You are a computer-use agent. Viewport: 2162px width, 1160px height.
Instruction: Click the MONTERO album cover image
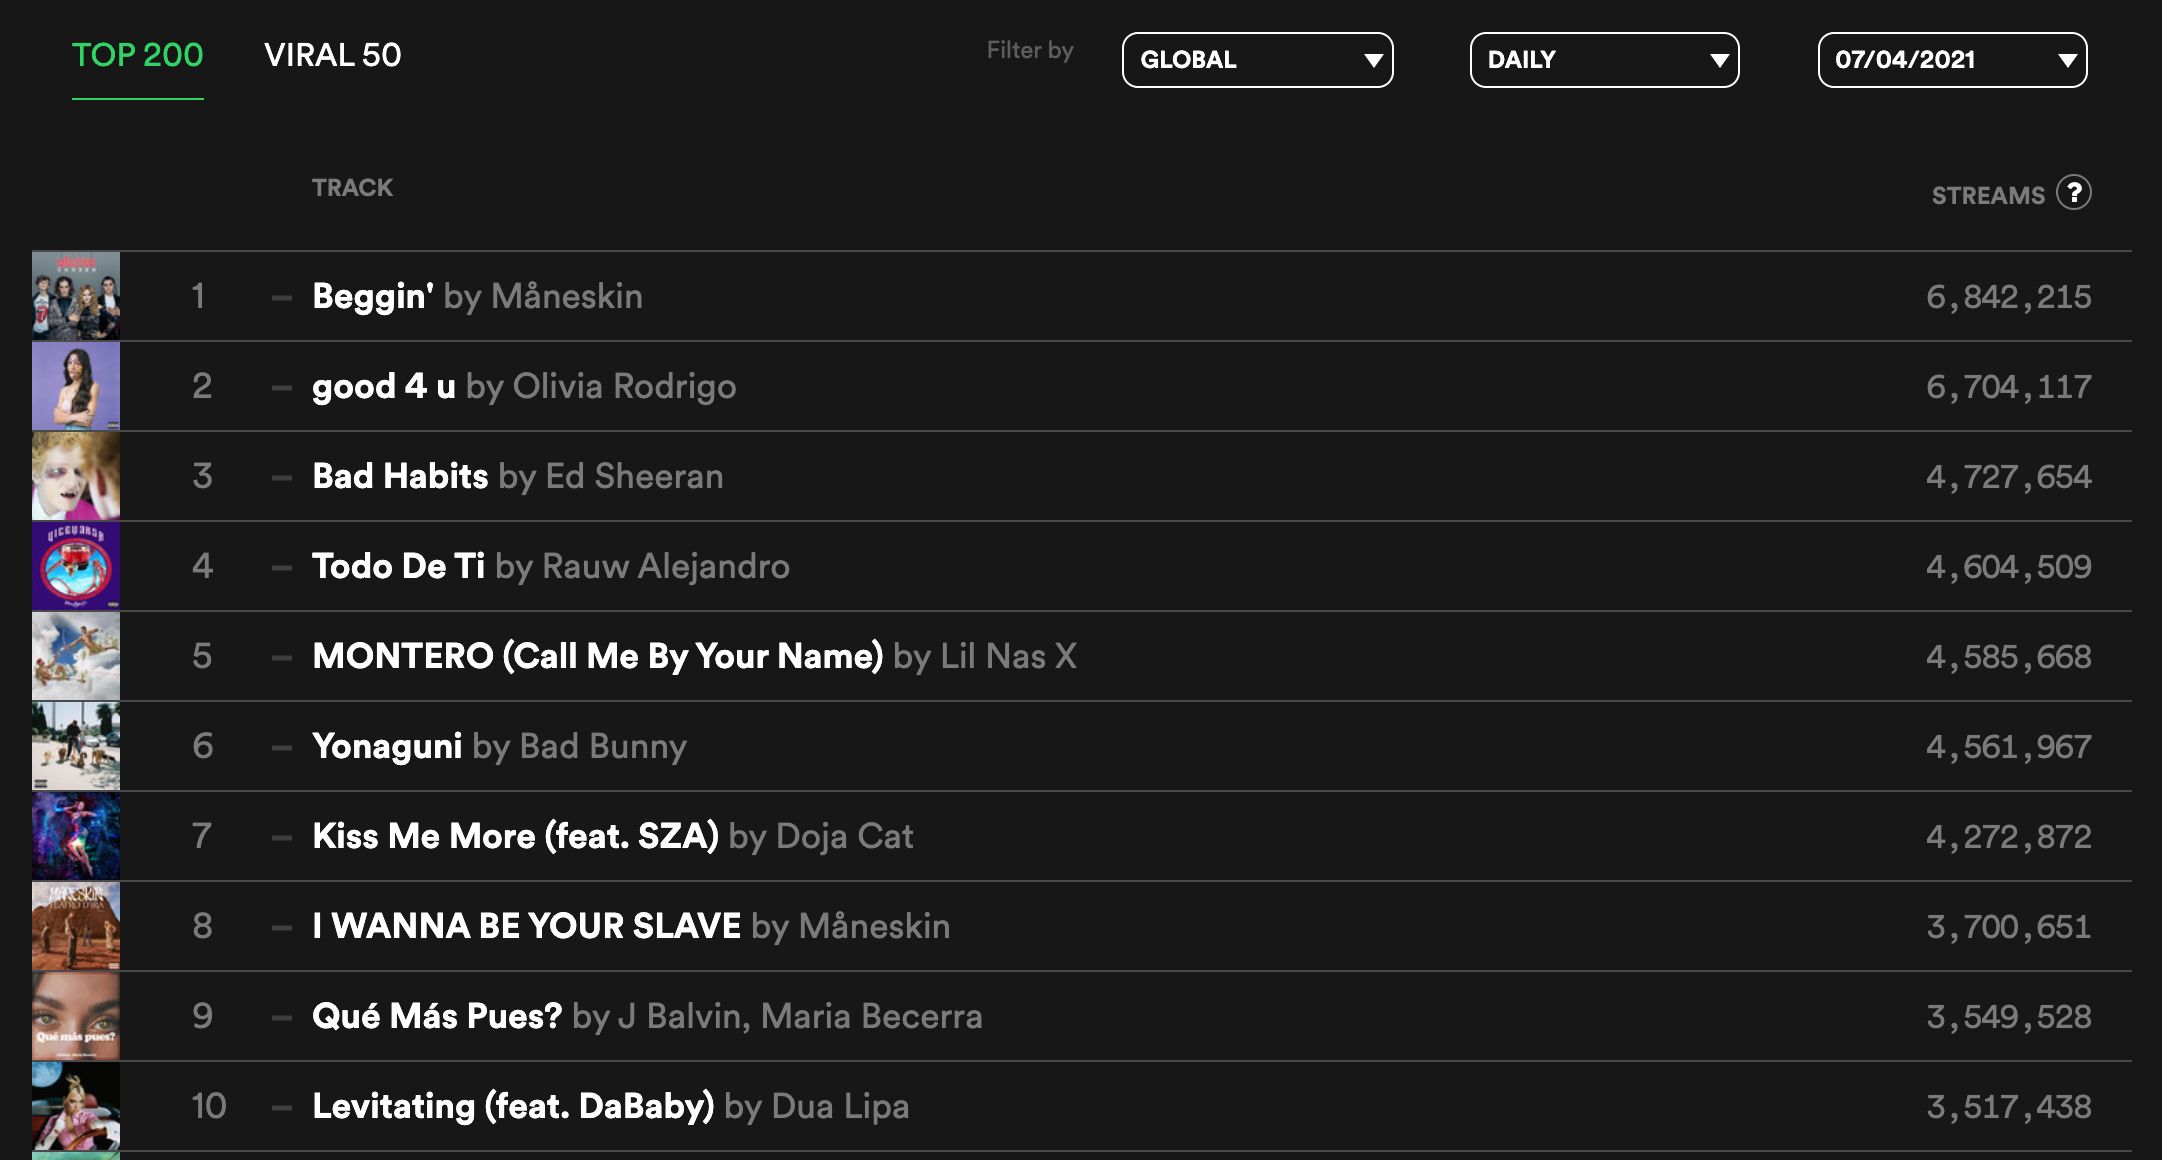point(76,656)
